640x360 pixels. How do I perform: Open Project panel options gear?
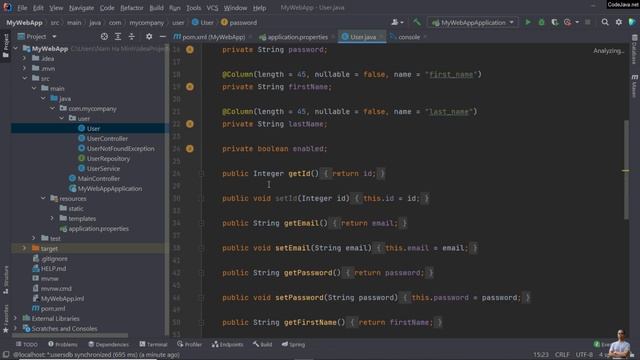(149, 37)
